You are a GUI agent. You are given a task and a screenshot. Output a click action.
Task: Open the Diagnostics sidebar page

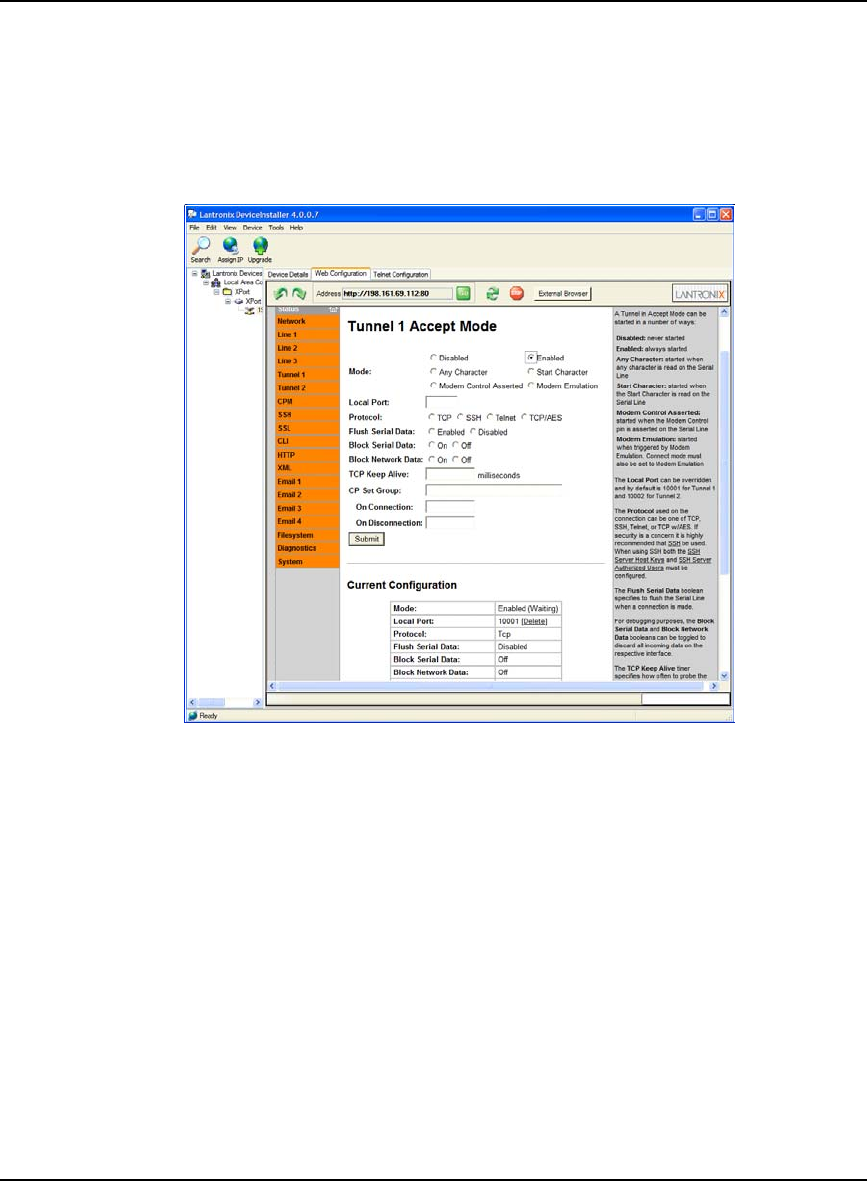click(307, 548)
